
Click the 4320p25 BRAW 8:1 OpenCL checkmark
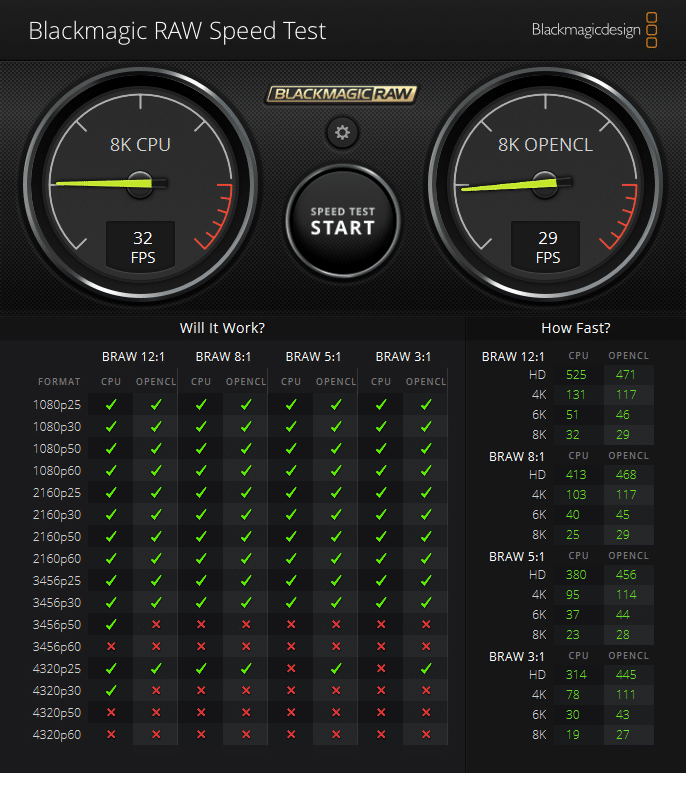tap(246, 668)
